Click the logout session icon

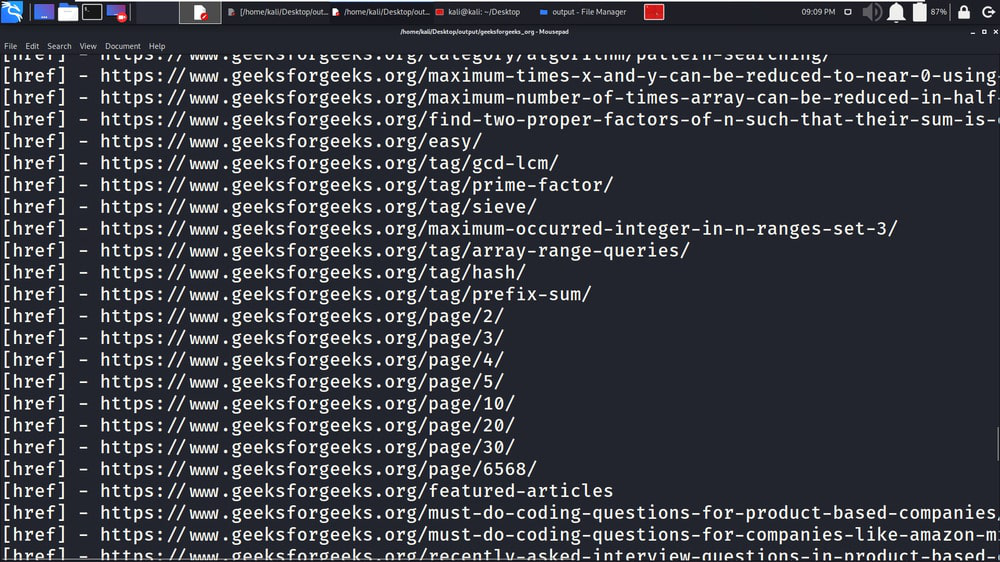(988, 12)
